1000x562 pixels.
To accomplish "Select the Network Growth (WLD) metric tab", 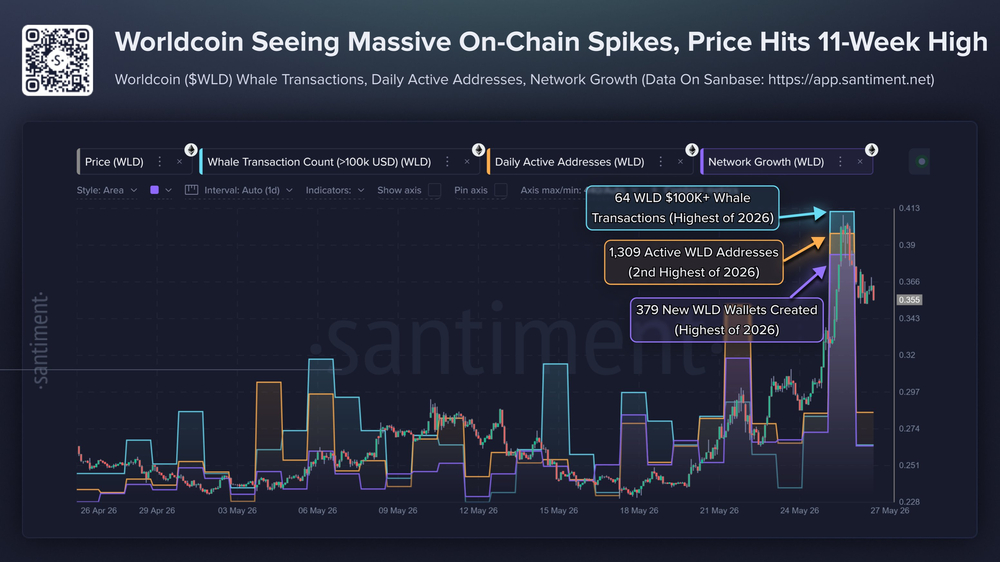I will pos(766,162).
